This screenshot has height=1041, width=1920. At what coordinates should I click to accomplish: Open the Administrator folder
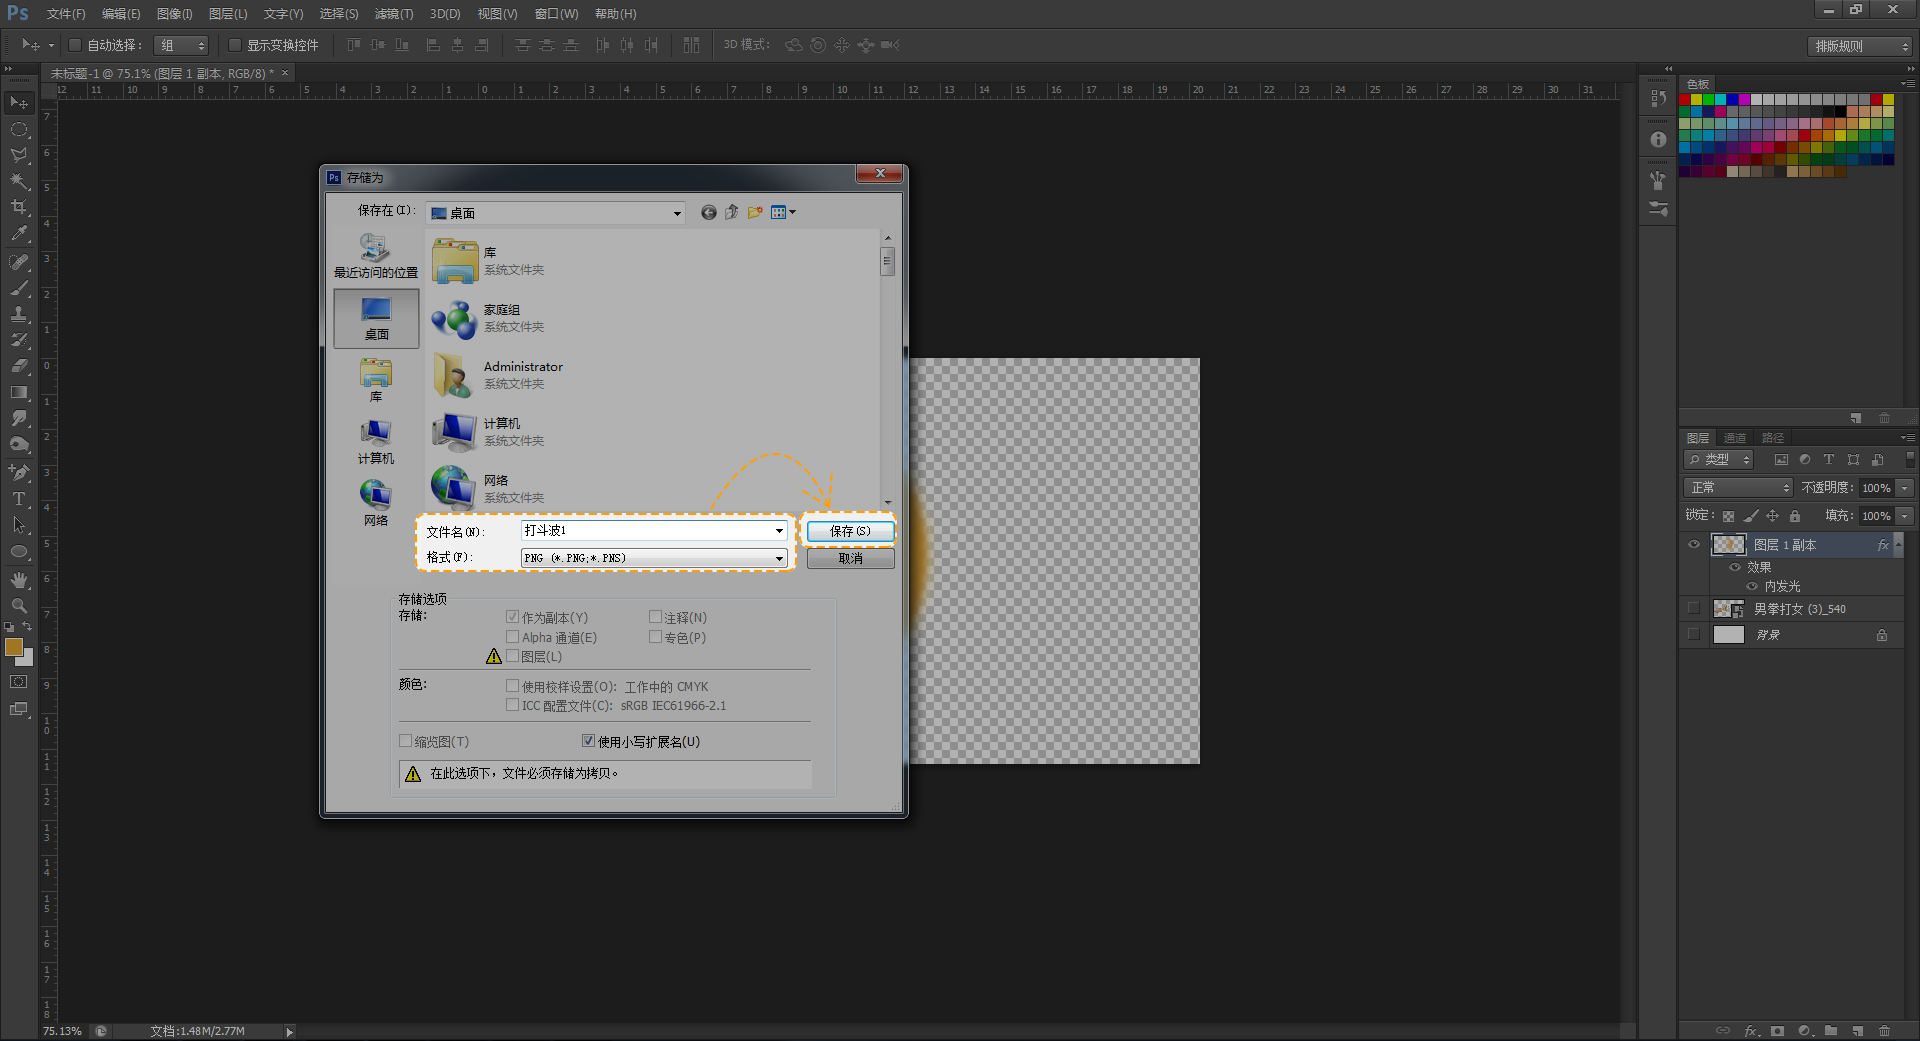click(500, 375)
